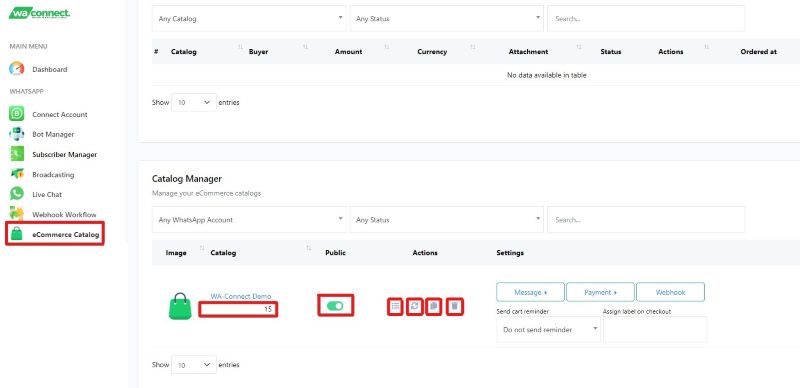Open Subscriber Manager menu item
Image resolution: width=800 pixels, height=388 pixels.
click(x=64, y=154)
